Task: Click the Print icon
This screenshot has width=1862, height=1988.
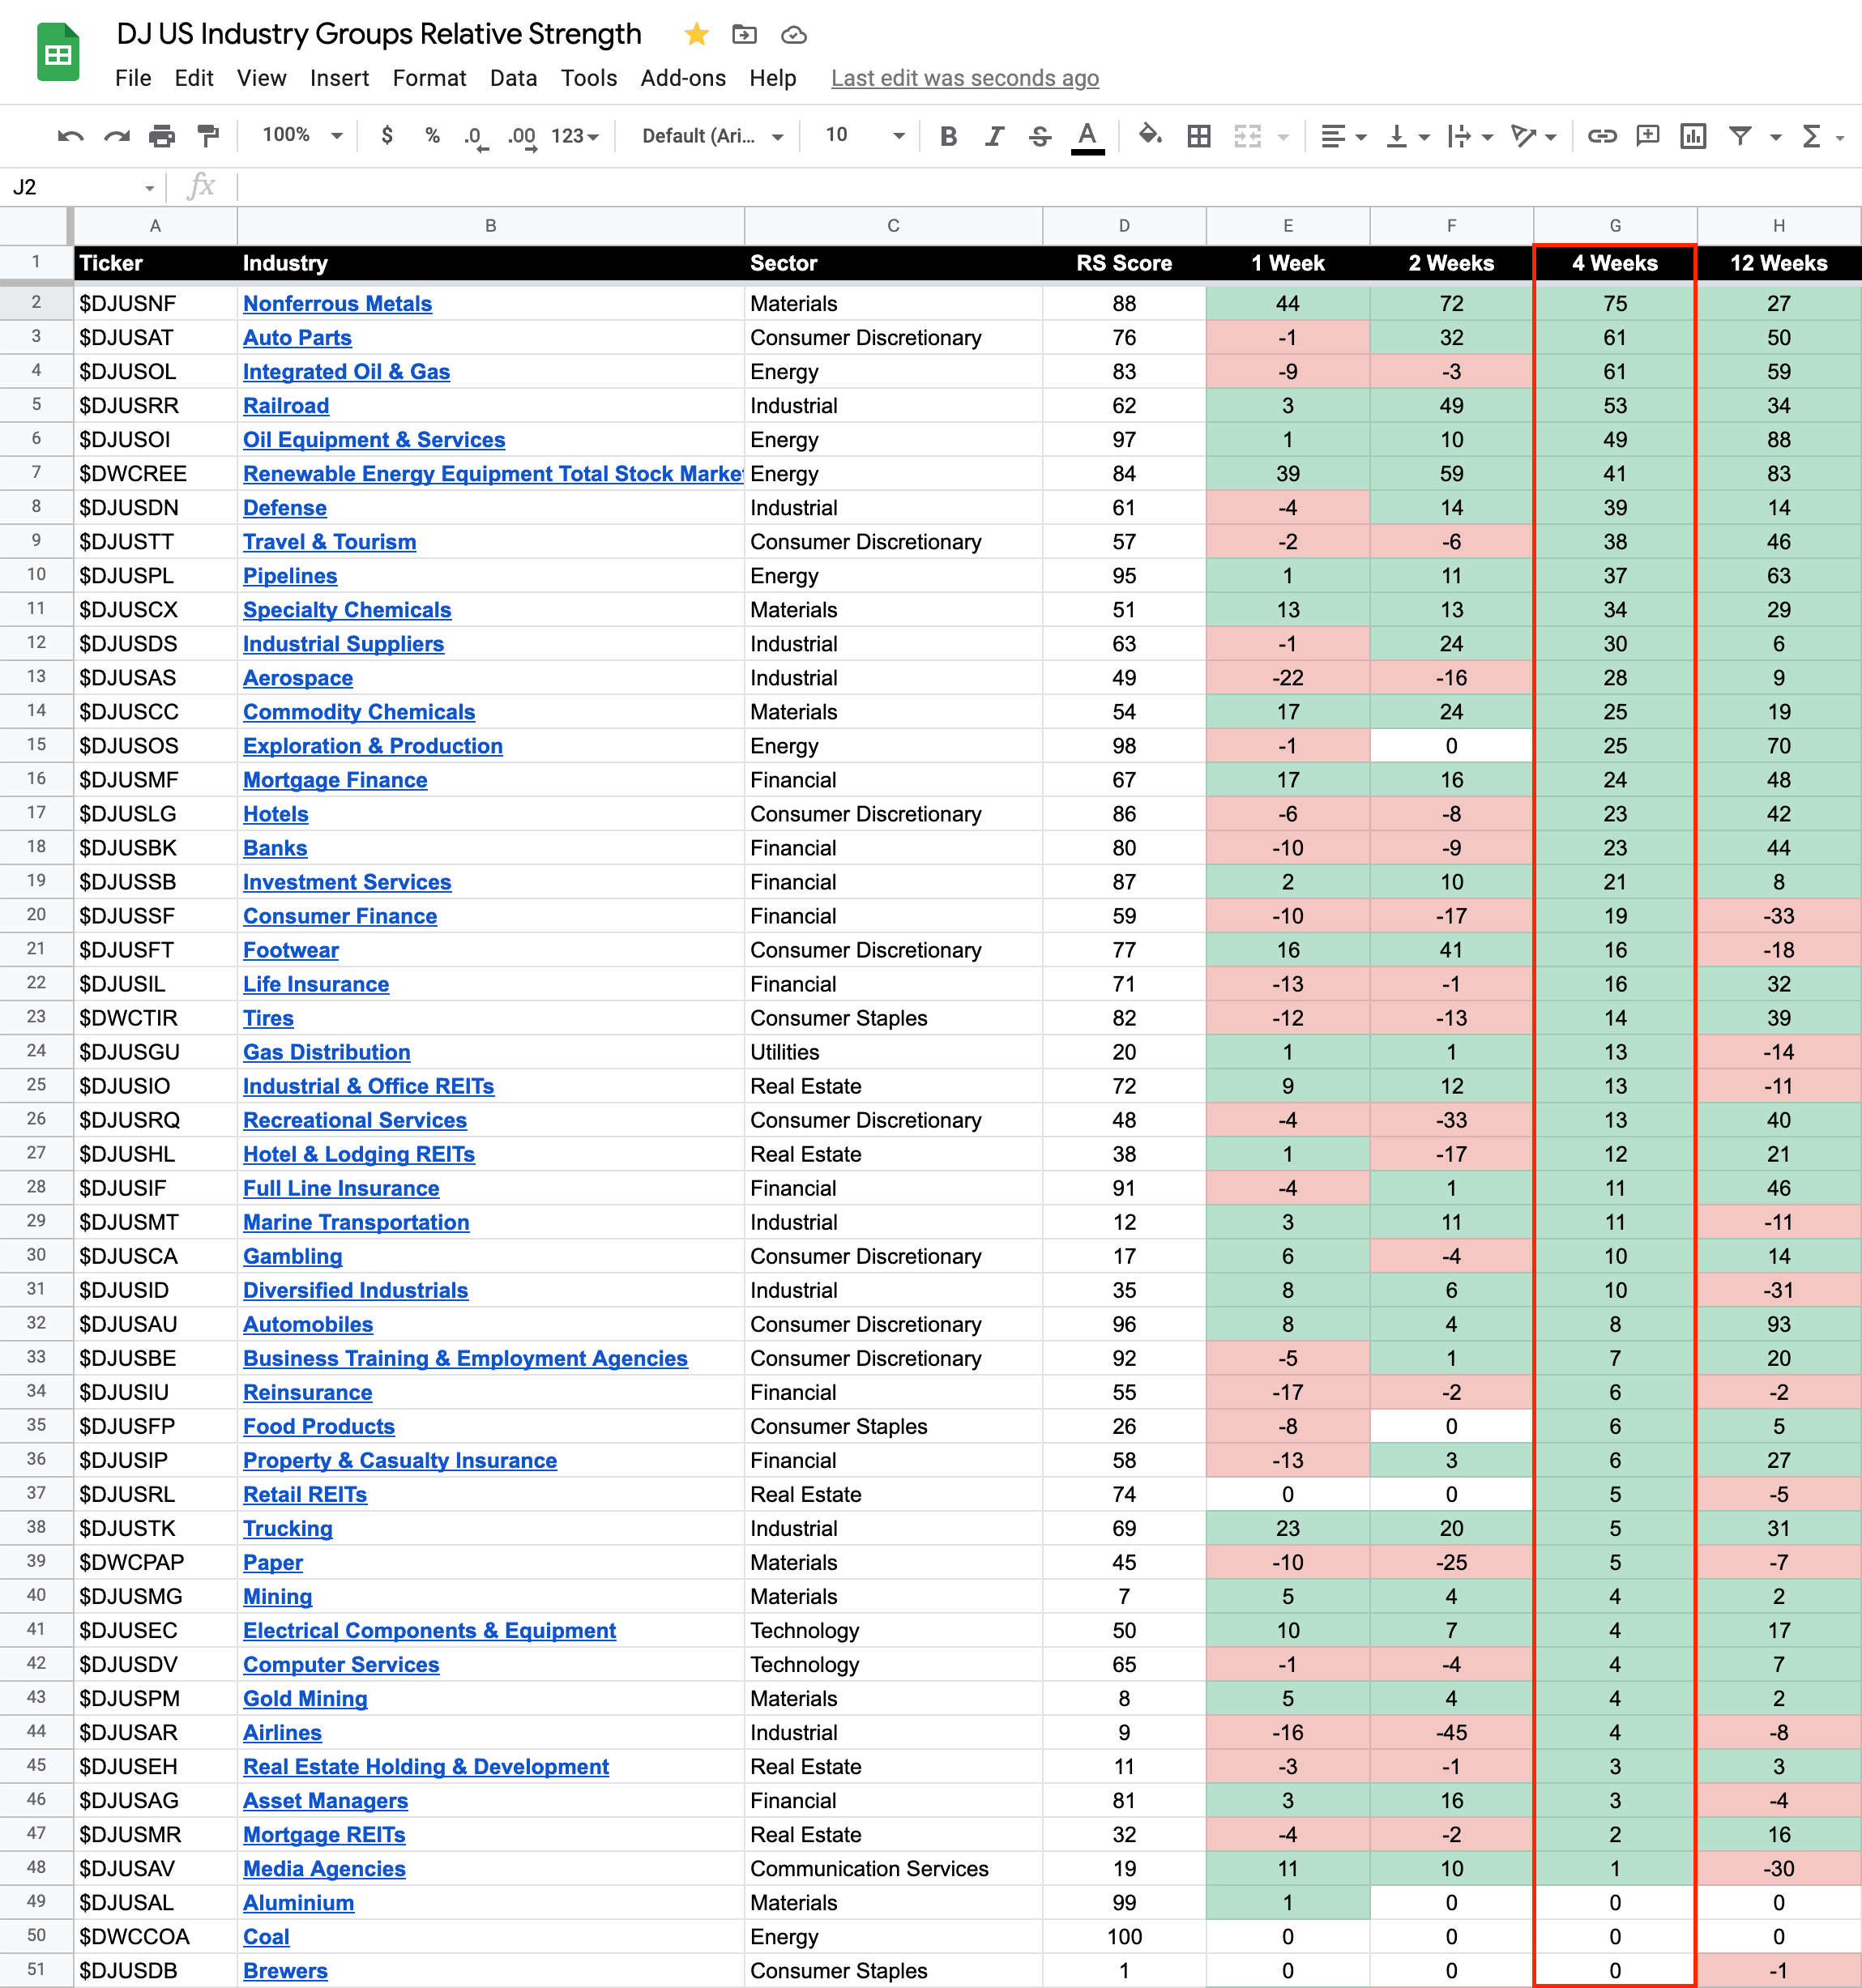Action: [162, 136]
